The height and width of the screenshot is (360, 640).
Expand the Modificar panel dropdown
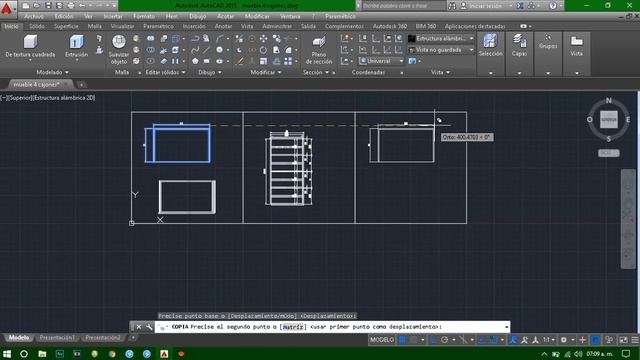pyautogui.click(x=266, y=72)
